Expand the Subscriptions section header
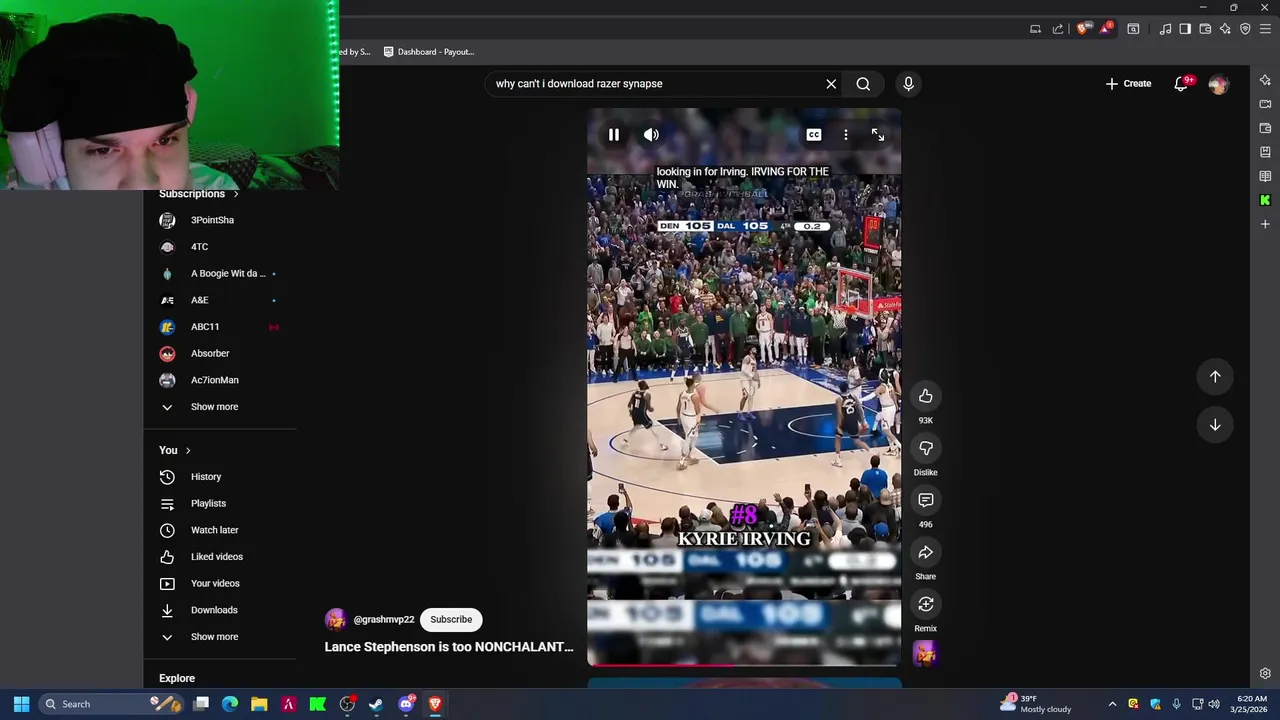 pyautogui.click(x=198, y=194)
